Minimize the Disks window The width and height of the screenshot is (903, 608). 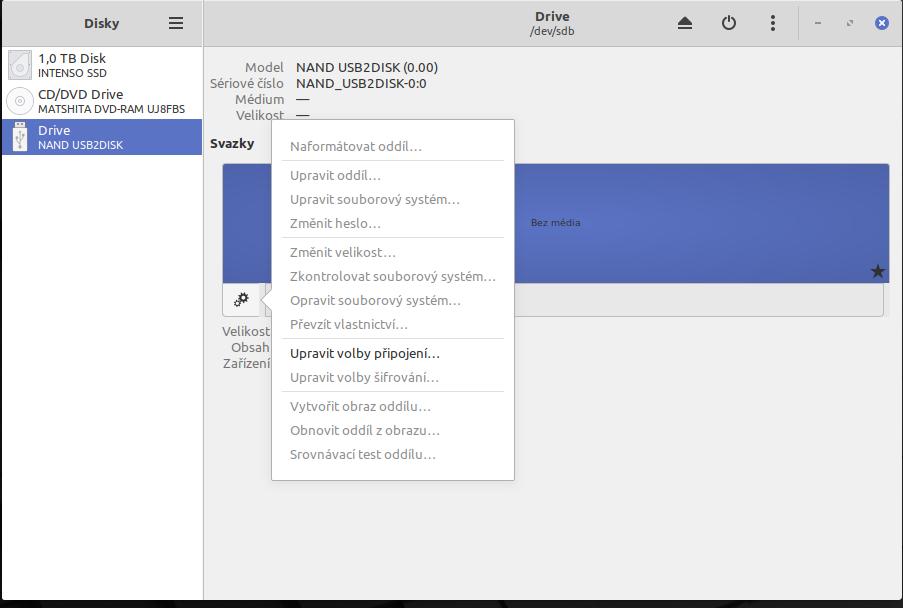(818, 23)
